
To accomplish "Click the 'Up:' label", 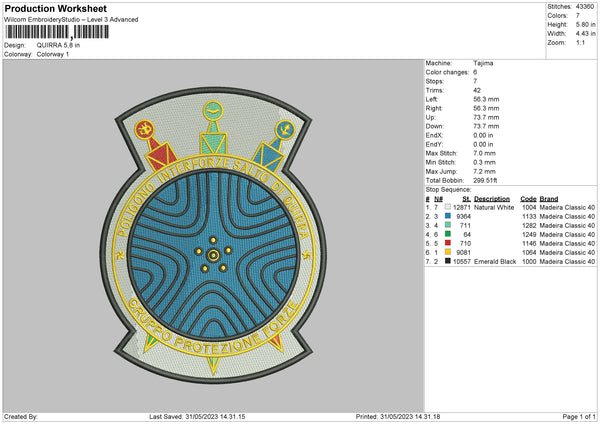I will (430, 117).
